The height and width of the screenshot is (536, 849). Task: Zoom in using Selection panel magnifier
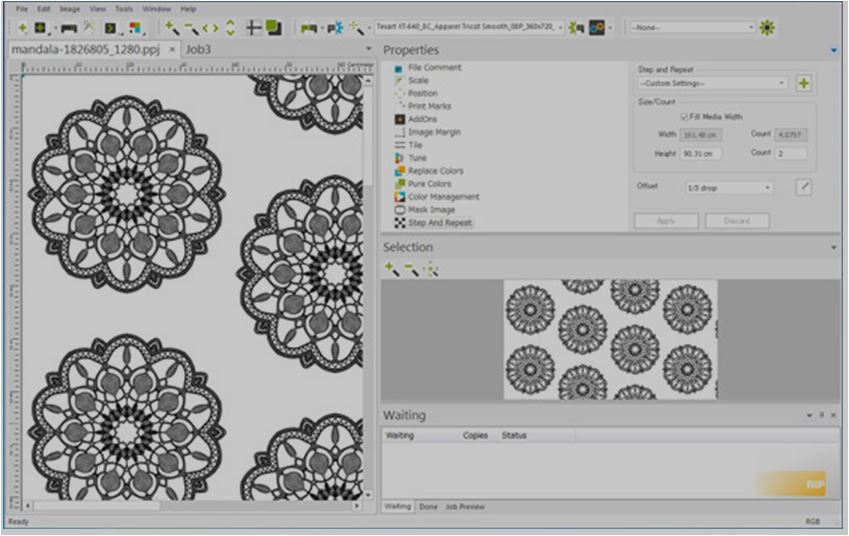[392, 269]
